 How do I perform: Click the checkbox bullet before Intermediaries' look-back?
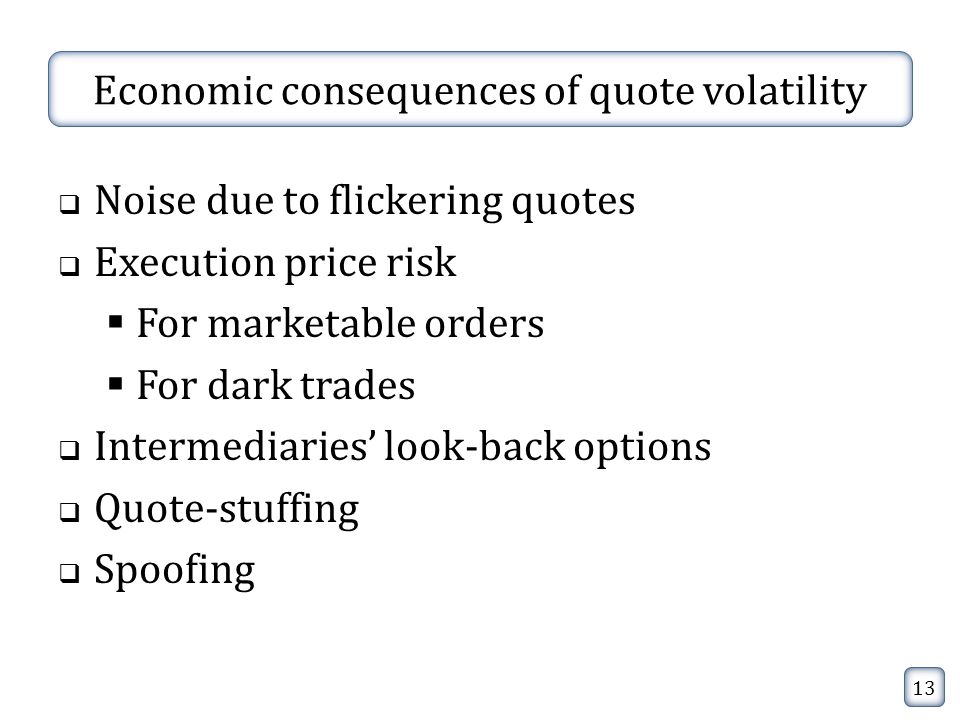70,451
